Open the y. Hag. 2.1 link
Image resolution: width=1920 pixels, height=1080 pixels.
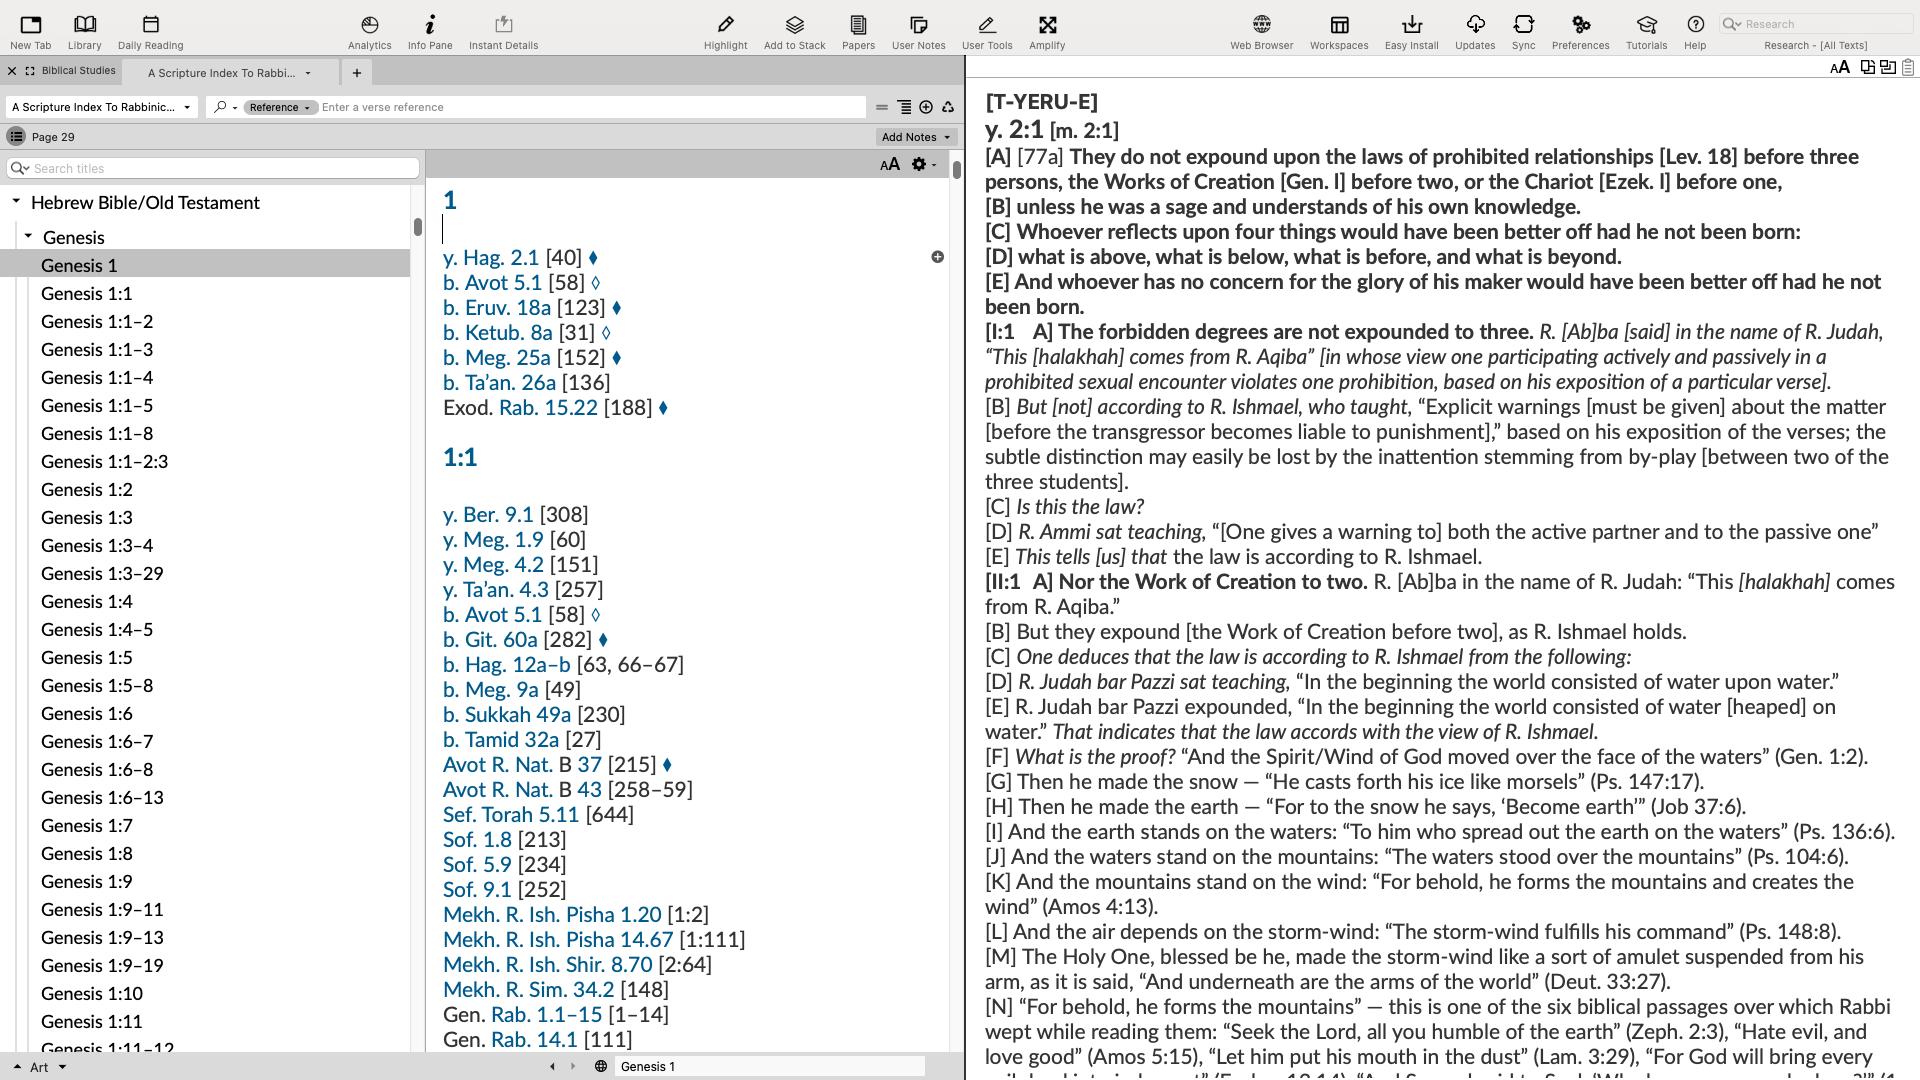pos(490,258)
